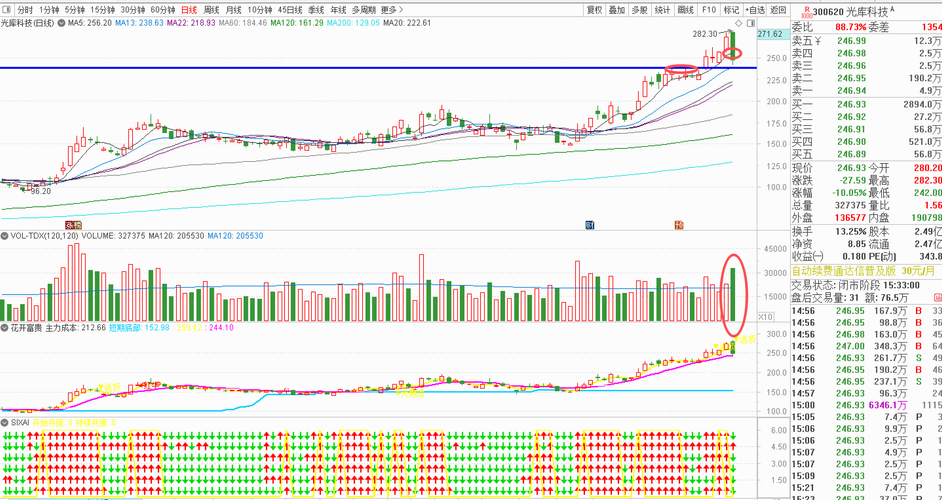942x500 pixels.
Task: Open the 多周期 multi-period view
Action: 364,10
